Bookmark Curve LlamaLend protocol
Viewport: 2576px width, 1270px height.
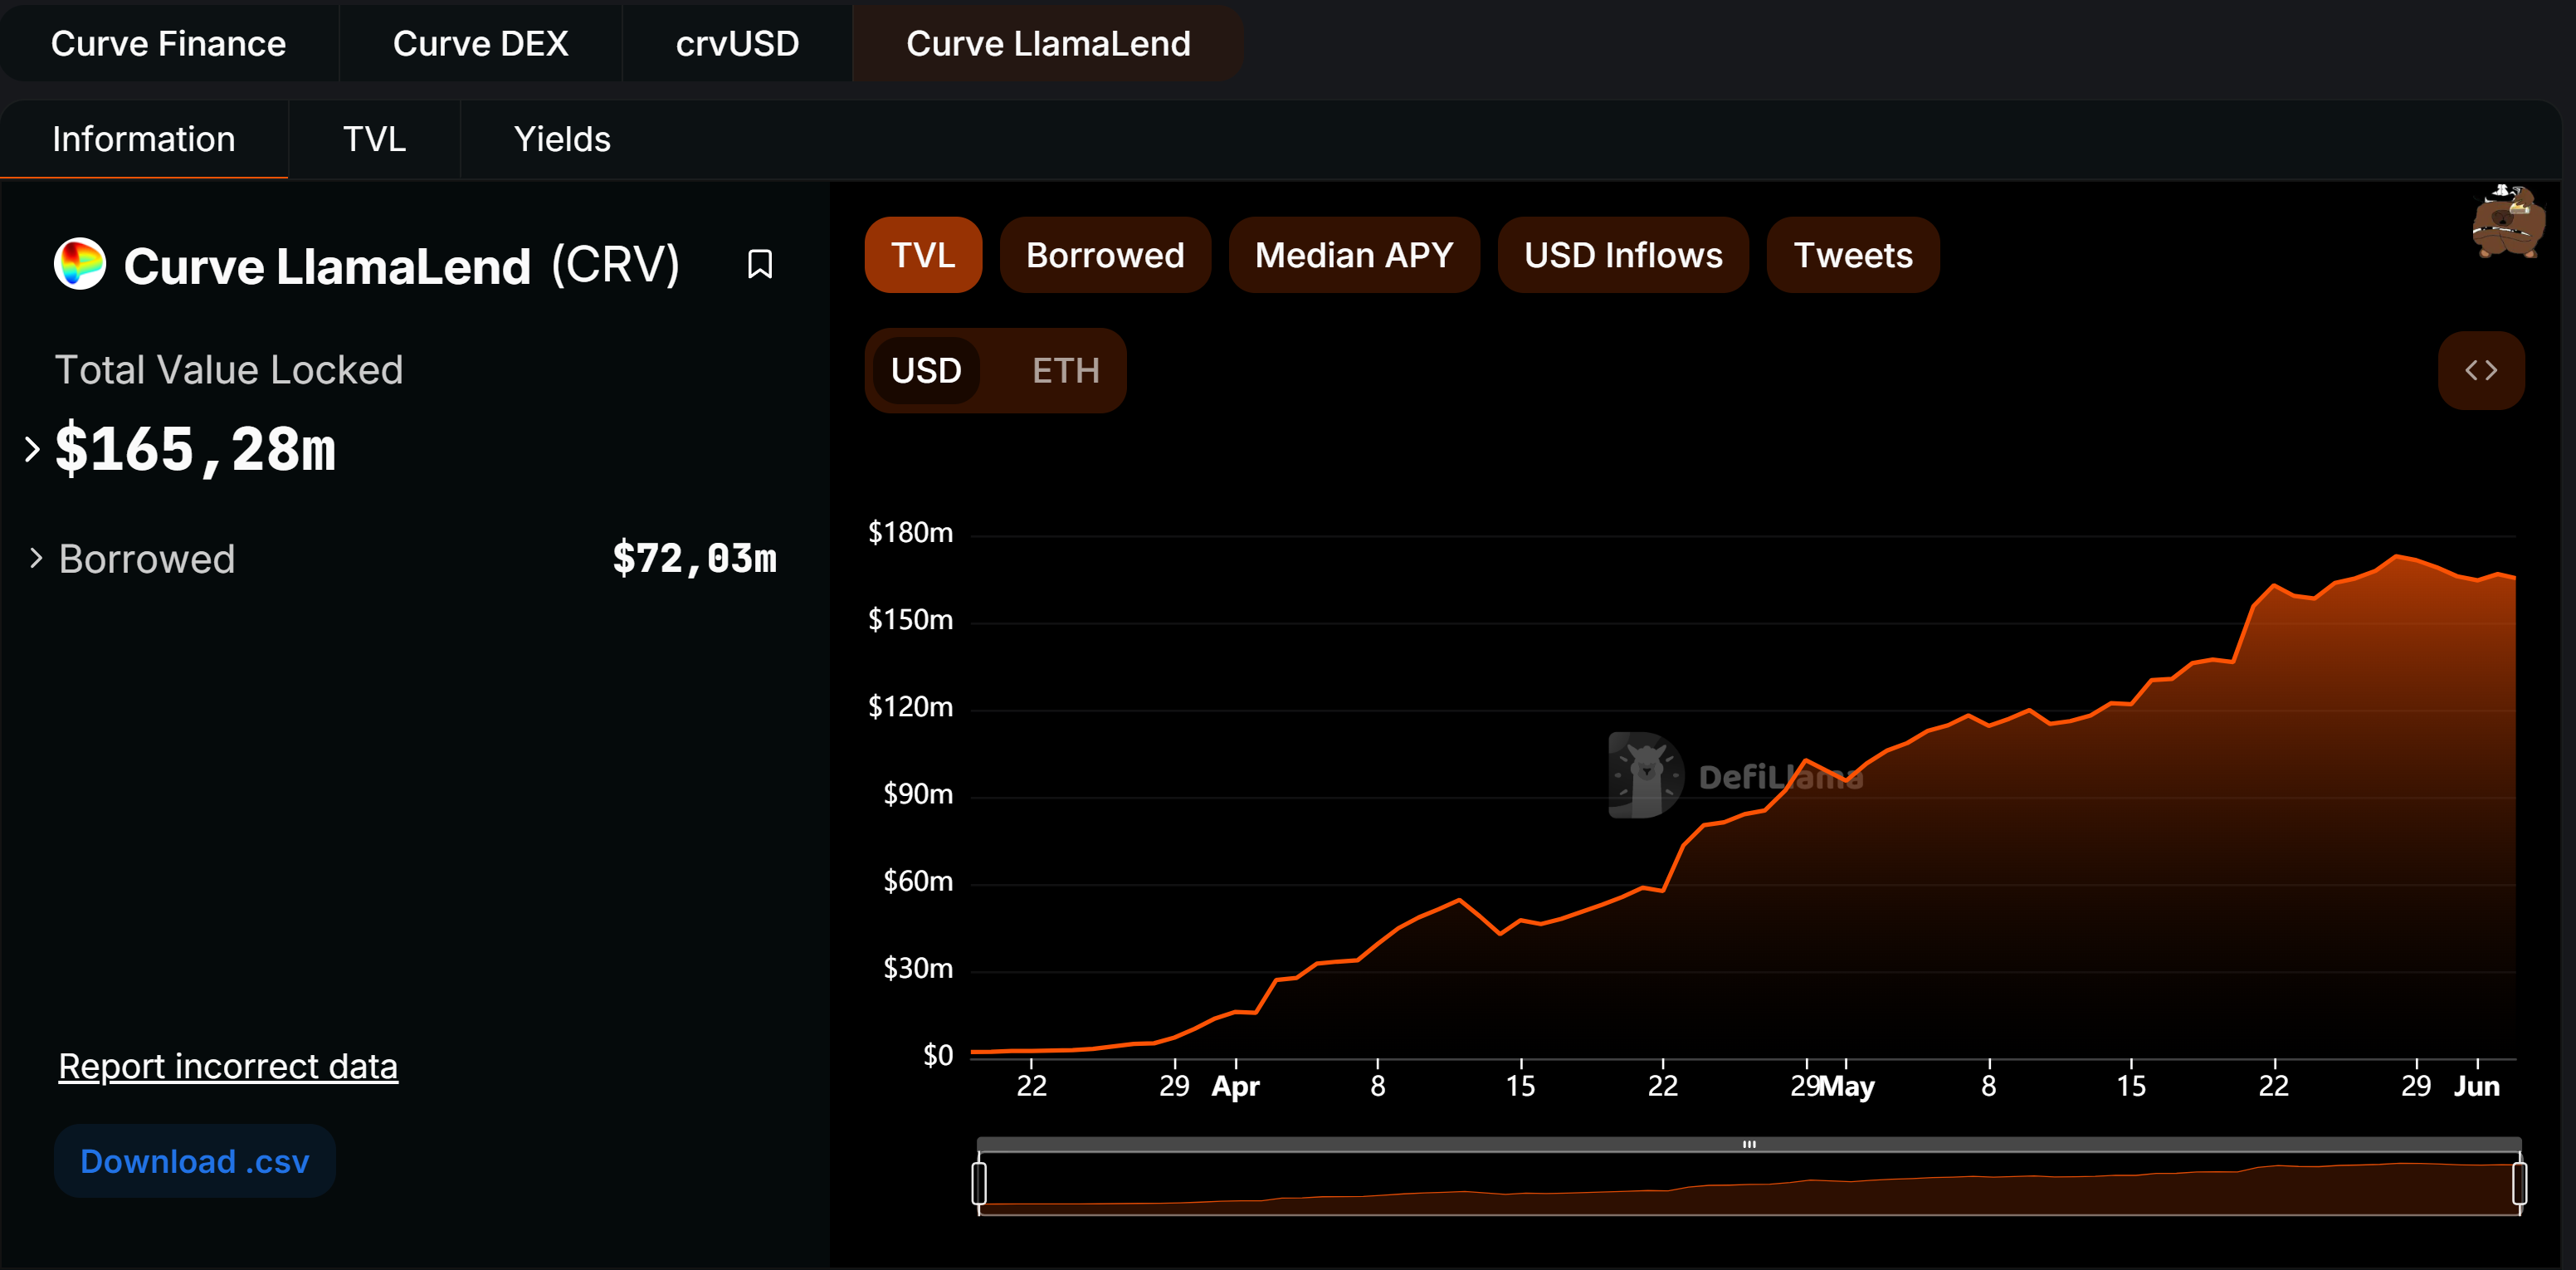pos(759,265)
